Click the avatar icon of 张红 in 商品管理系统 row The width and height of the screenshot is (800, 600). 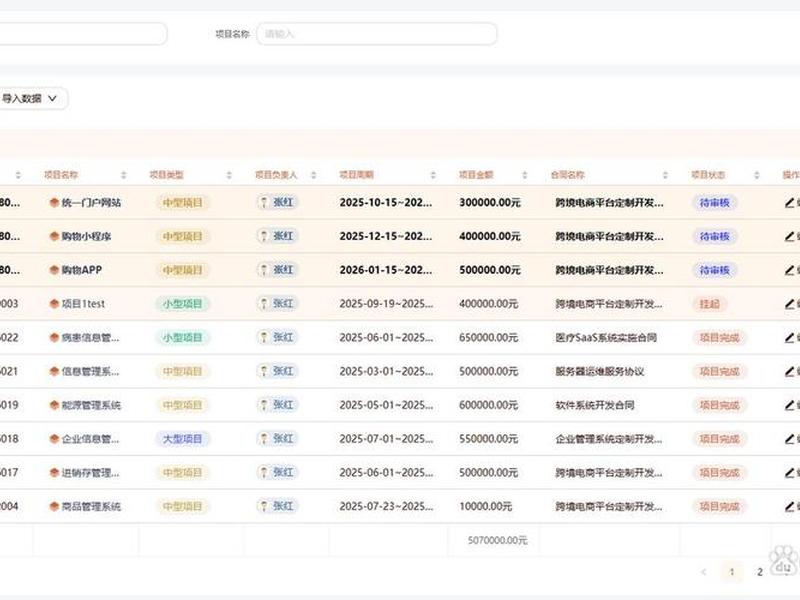tap(264, 506)
